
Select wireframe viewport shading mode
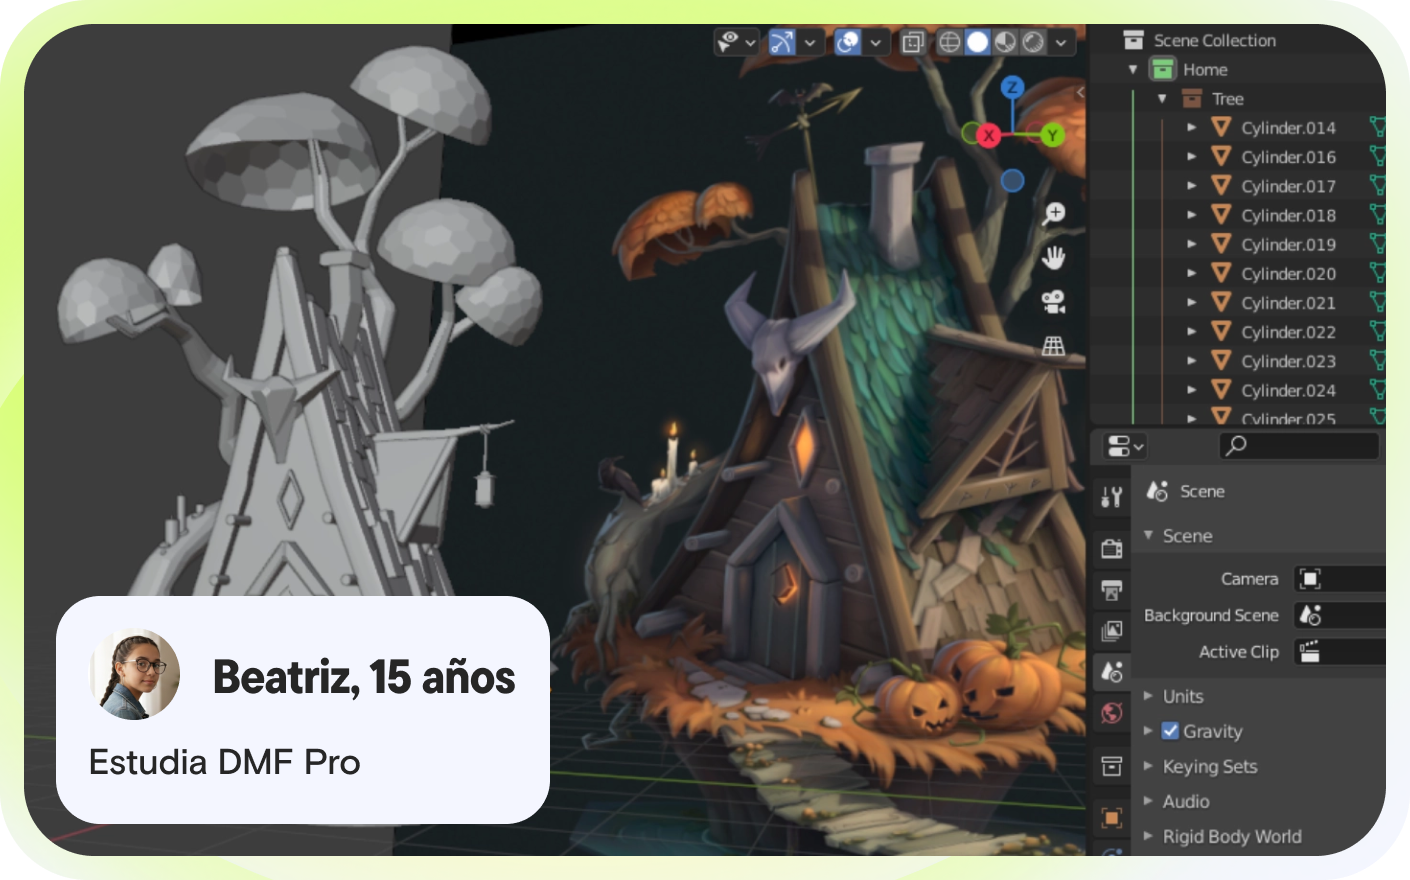pos(949,42)
